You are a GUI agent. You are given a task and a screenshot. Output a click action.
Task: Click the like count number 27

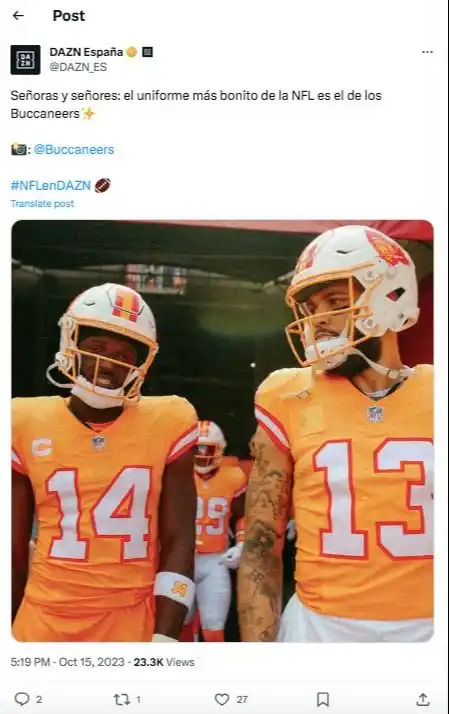point(242,699)
